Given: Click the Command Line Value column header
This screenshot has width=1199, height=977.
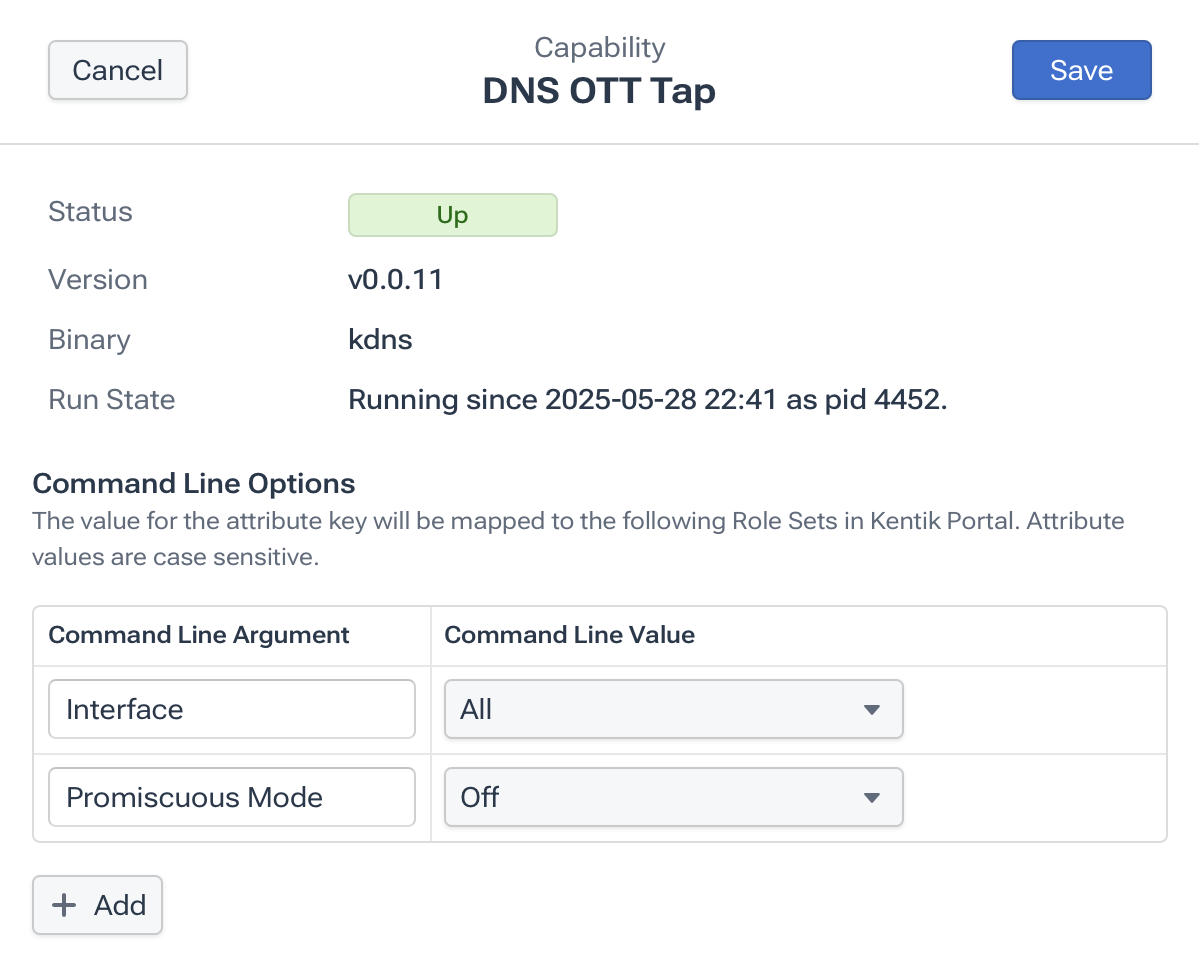Looking at the screenshot, I should pyautogui.click(x=569, y=635).
